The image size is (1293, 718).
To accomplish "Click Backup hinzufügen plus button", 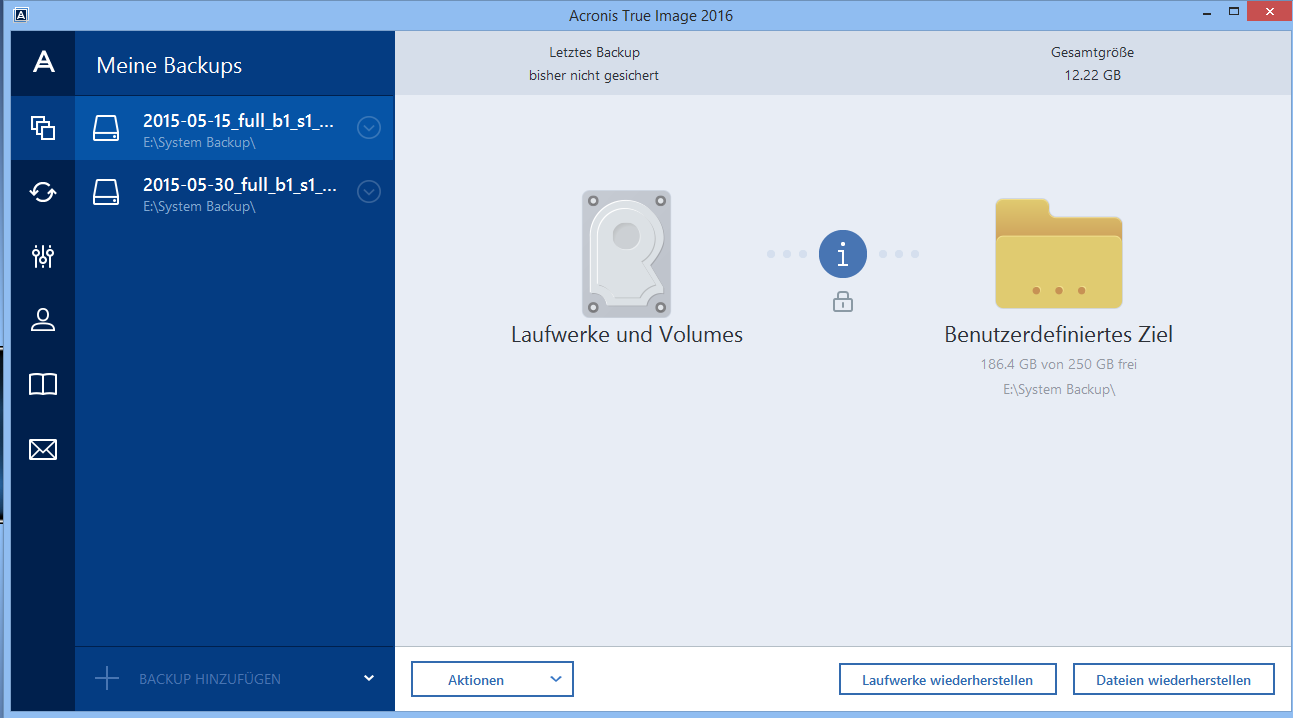I will click(107, 679).
